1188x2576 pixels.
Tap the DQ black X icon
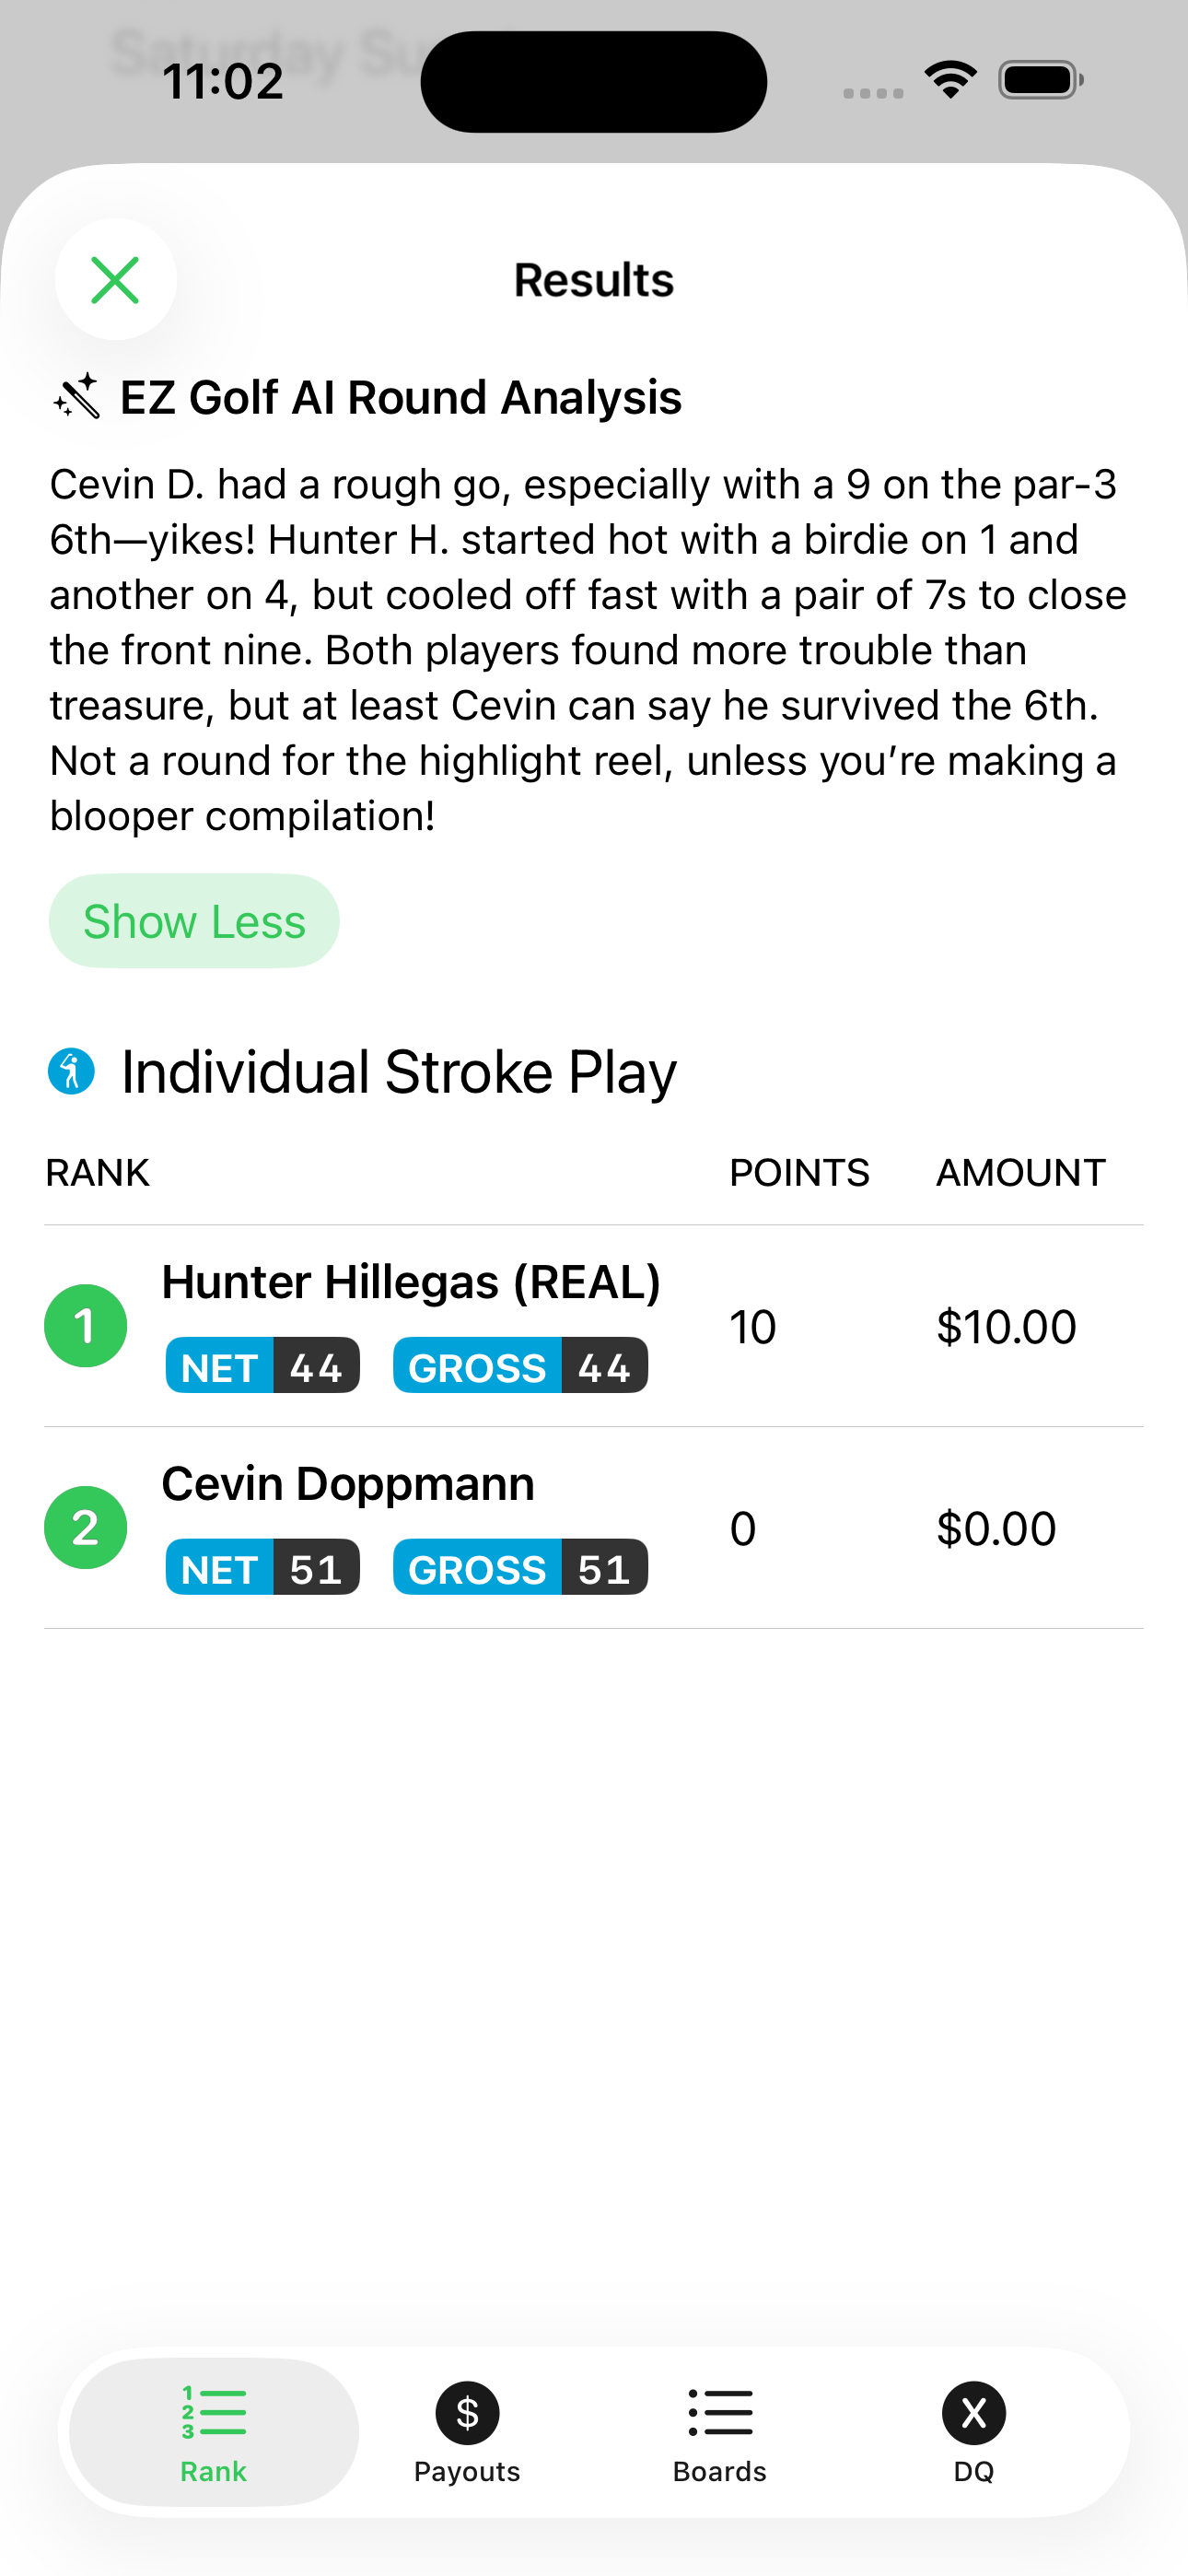pyautogui.click(x=973, y=2412)
